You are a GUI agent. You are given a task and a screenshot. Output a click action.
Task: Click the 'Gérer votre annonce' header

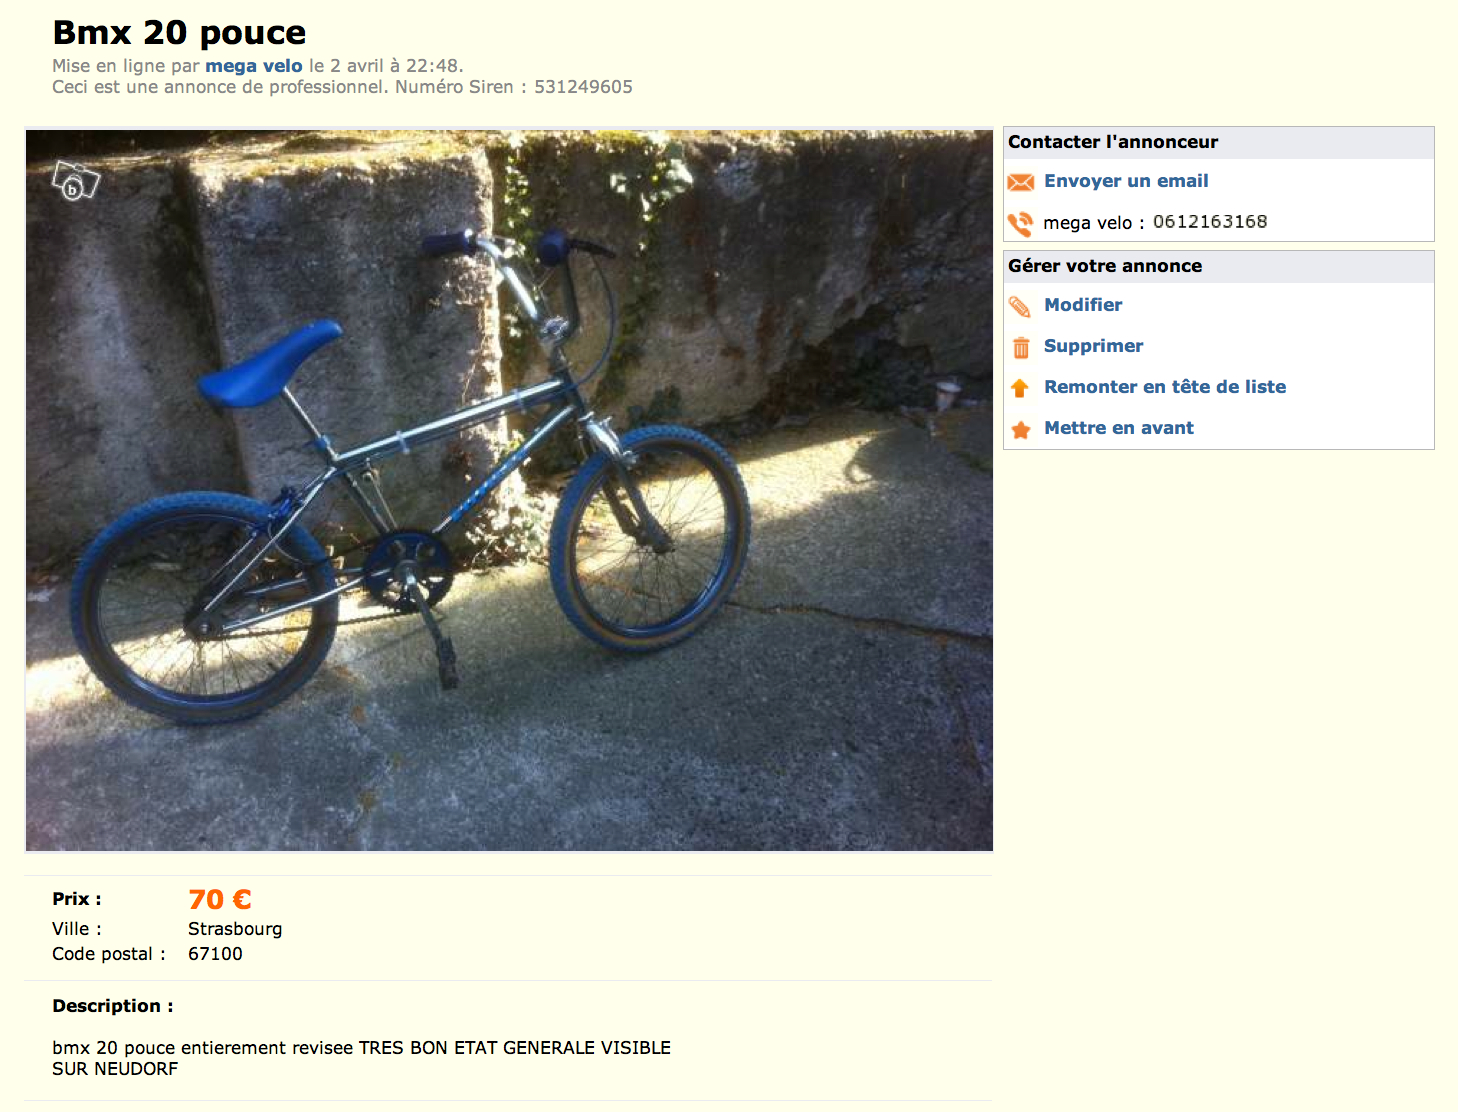click(1105, 266)
